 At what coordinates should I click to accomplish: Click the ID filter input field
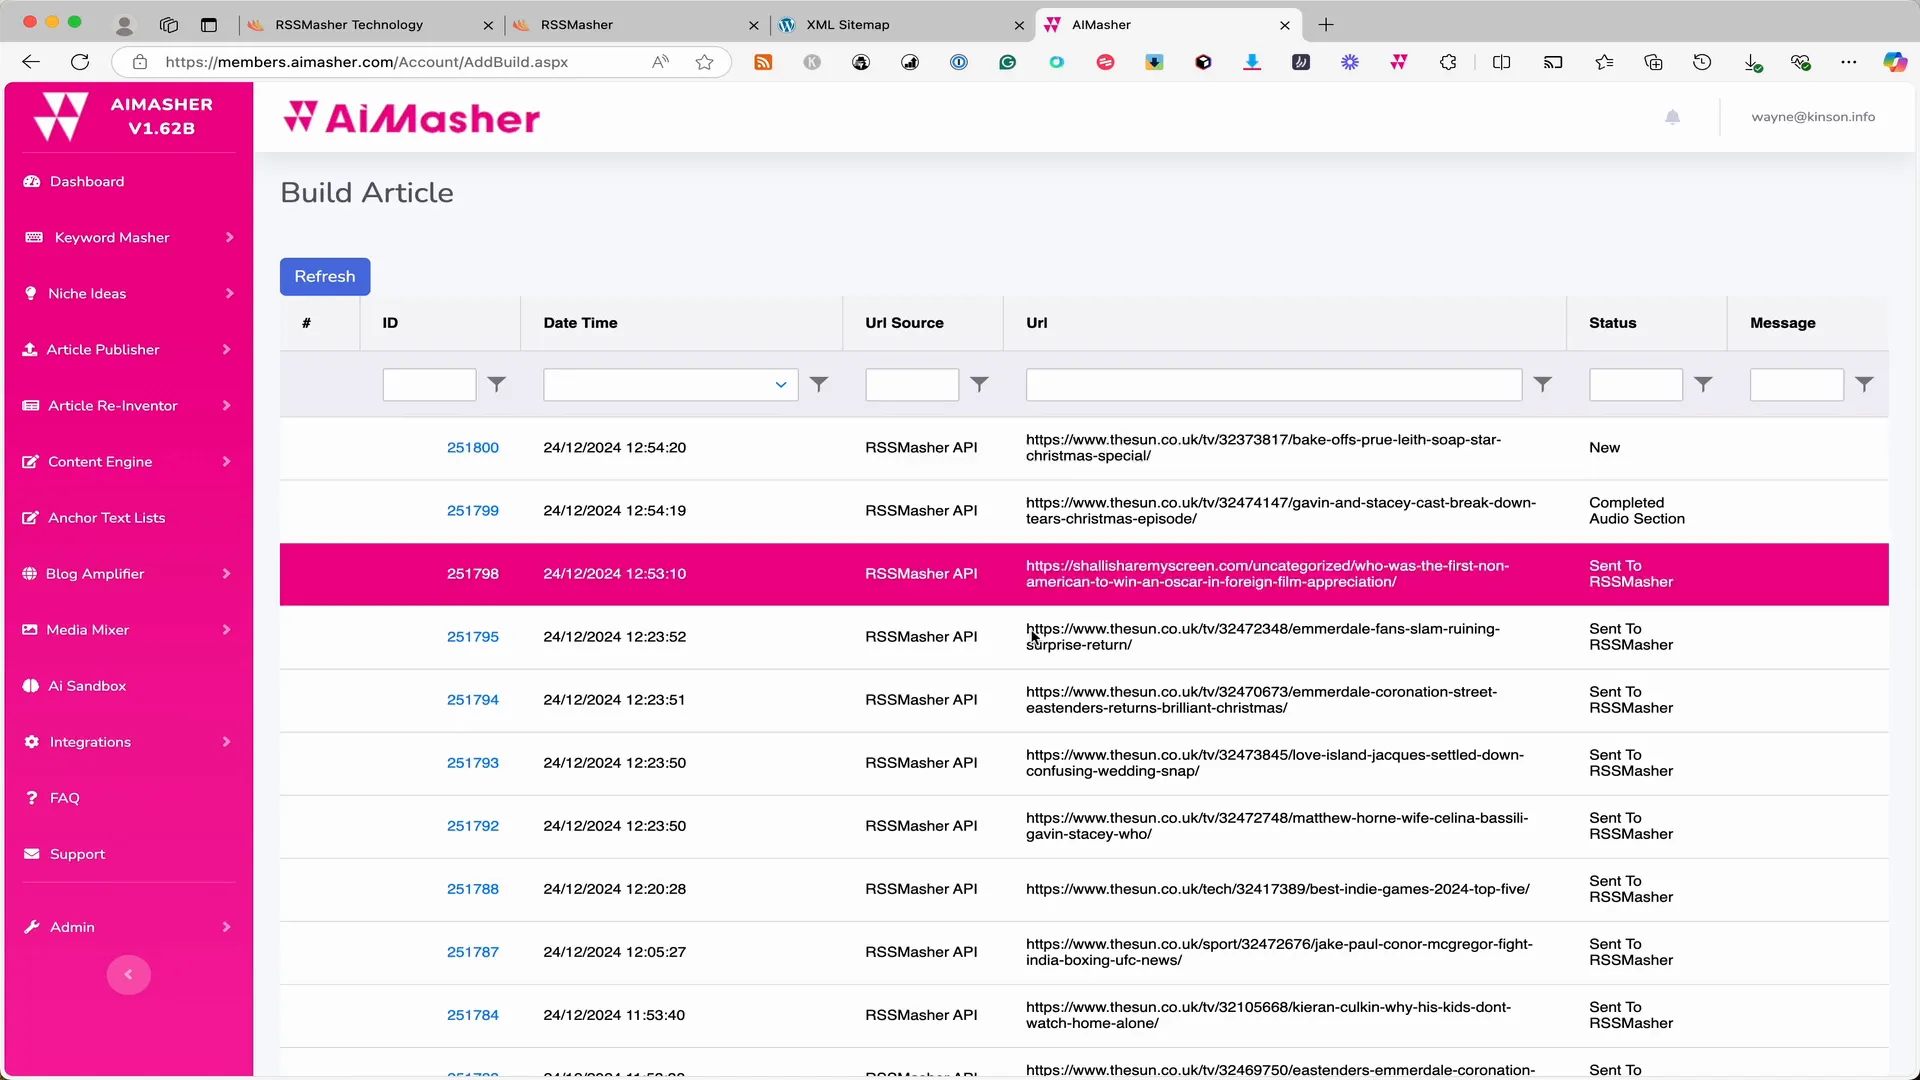coord(429,385)
